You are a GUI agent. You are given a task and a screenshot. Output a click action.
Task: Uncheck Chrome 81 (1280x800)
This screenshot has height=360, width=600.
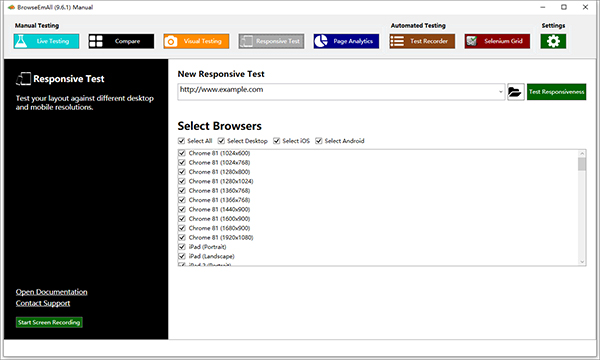pyautogui.click(x=182, y=172)
